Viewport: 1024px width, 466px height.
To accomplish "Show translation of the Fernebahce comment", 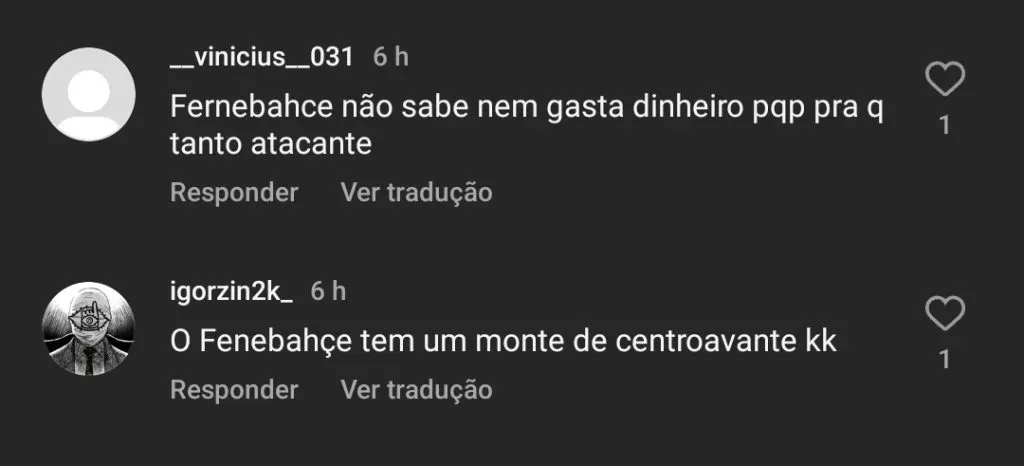I will coord(416,192).
